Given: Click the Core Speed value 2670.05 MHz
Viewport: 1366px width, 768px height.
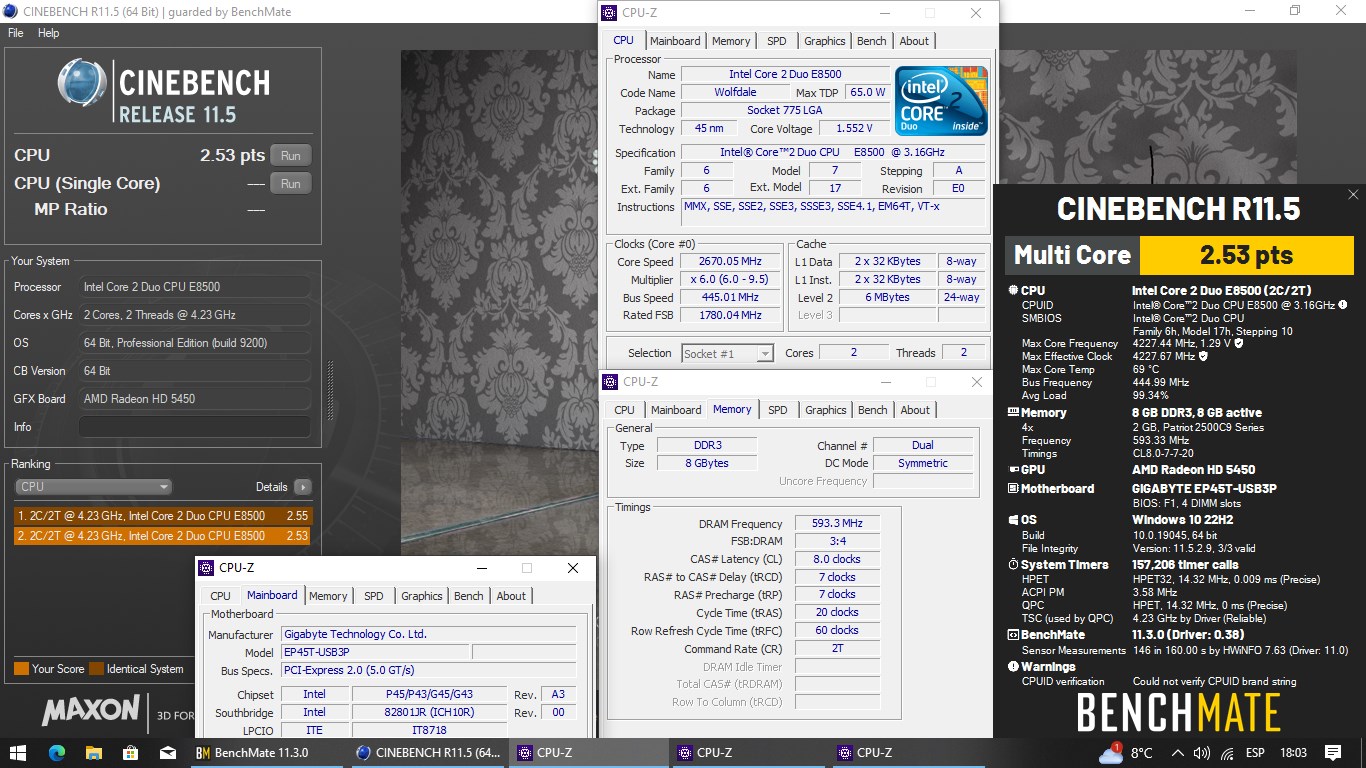Looking at the screenshot, I should (x=730, y=262).
